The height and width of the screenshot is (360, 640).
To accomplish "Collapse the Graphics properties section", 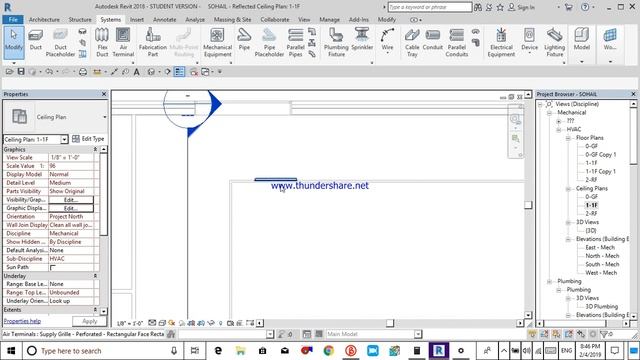I will point(95,150).
